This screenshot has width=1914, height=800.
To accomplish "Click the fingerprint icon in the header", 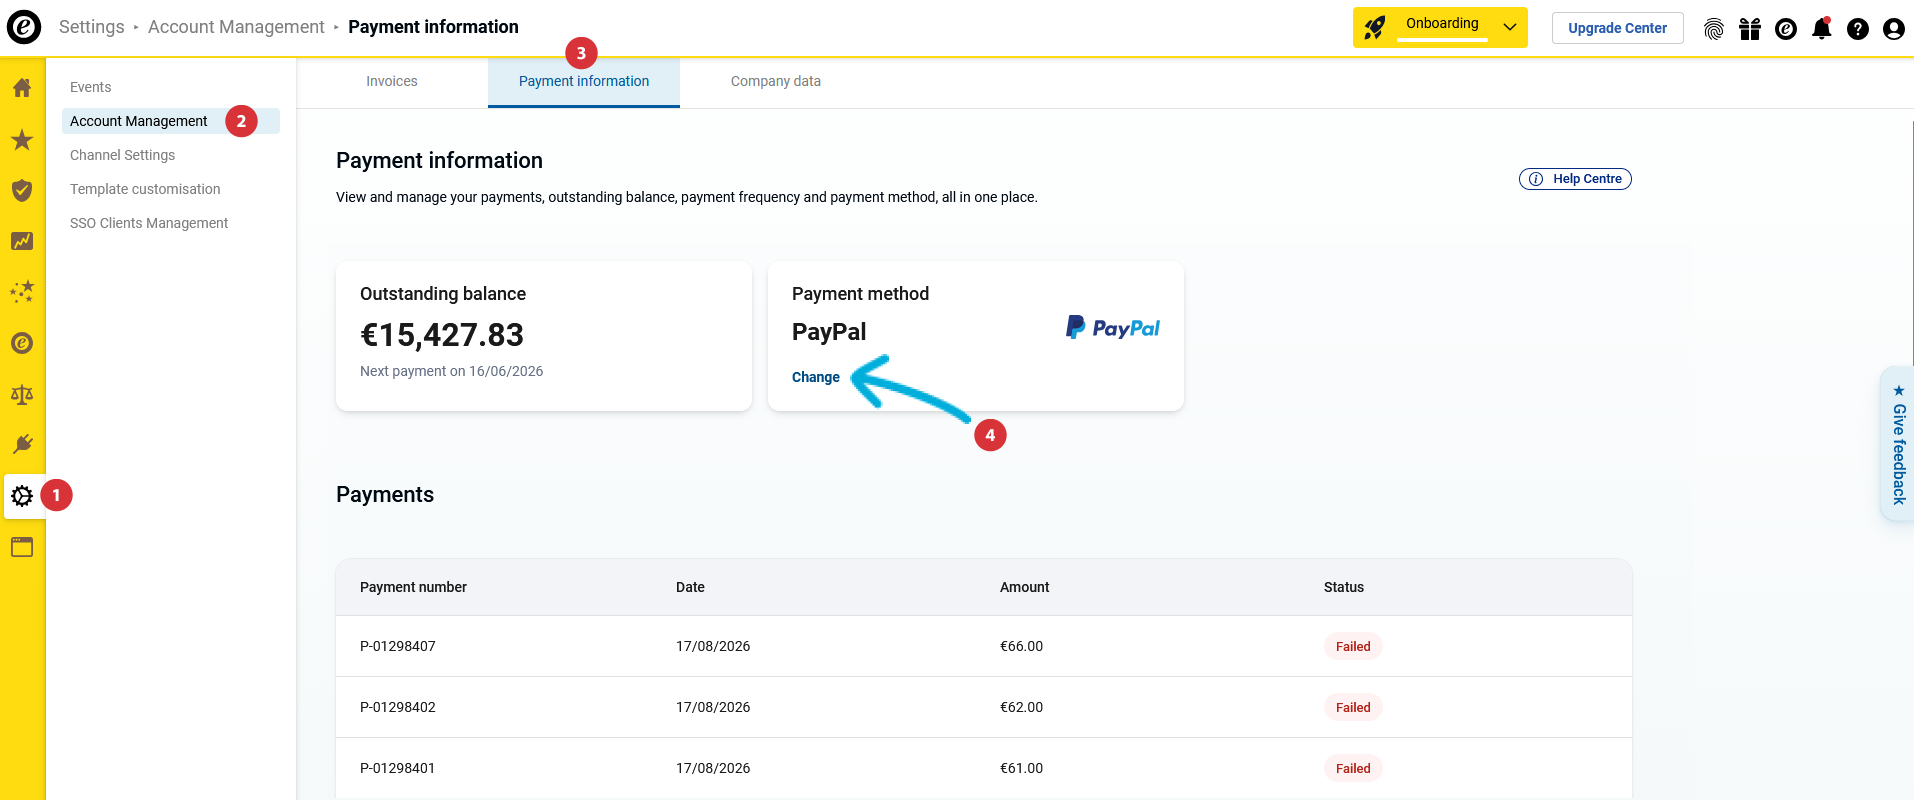I will pyautogui.click(x=1714, y=29).
